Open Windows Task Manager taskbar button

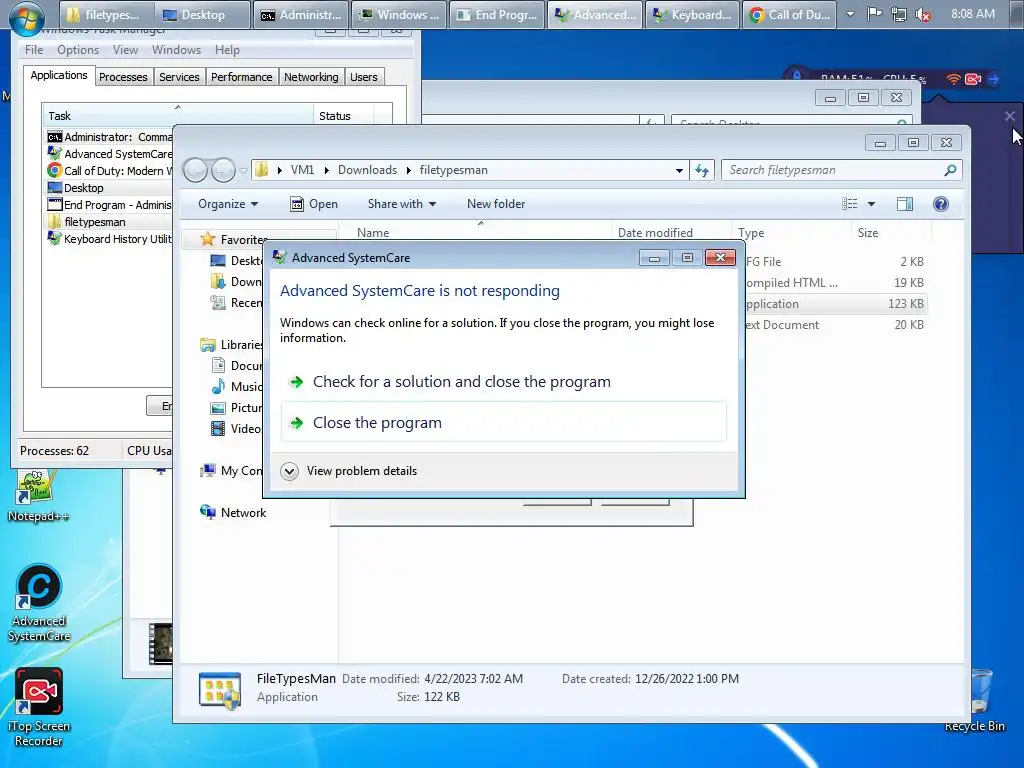(x=399, y=14)
